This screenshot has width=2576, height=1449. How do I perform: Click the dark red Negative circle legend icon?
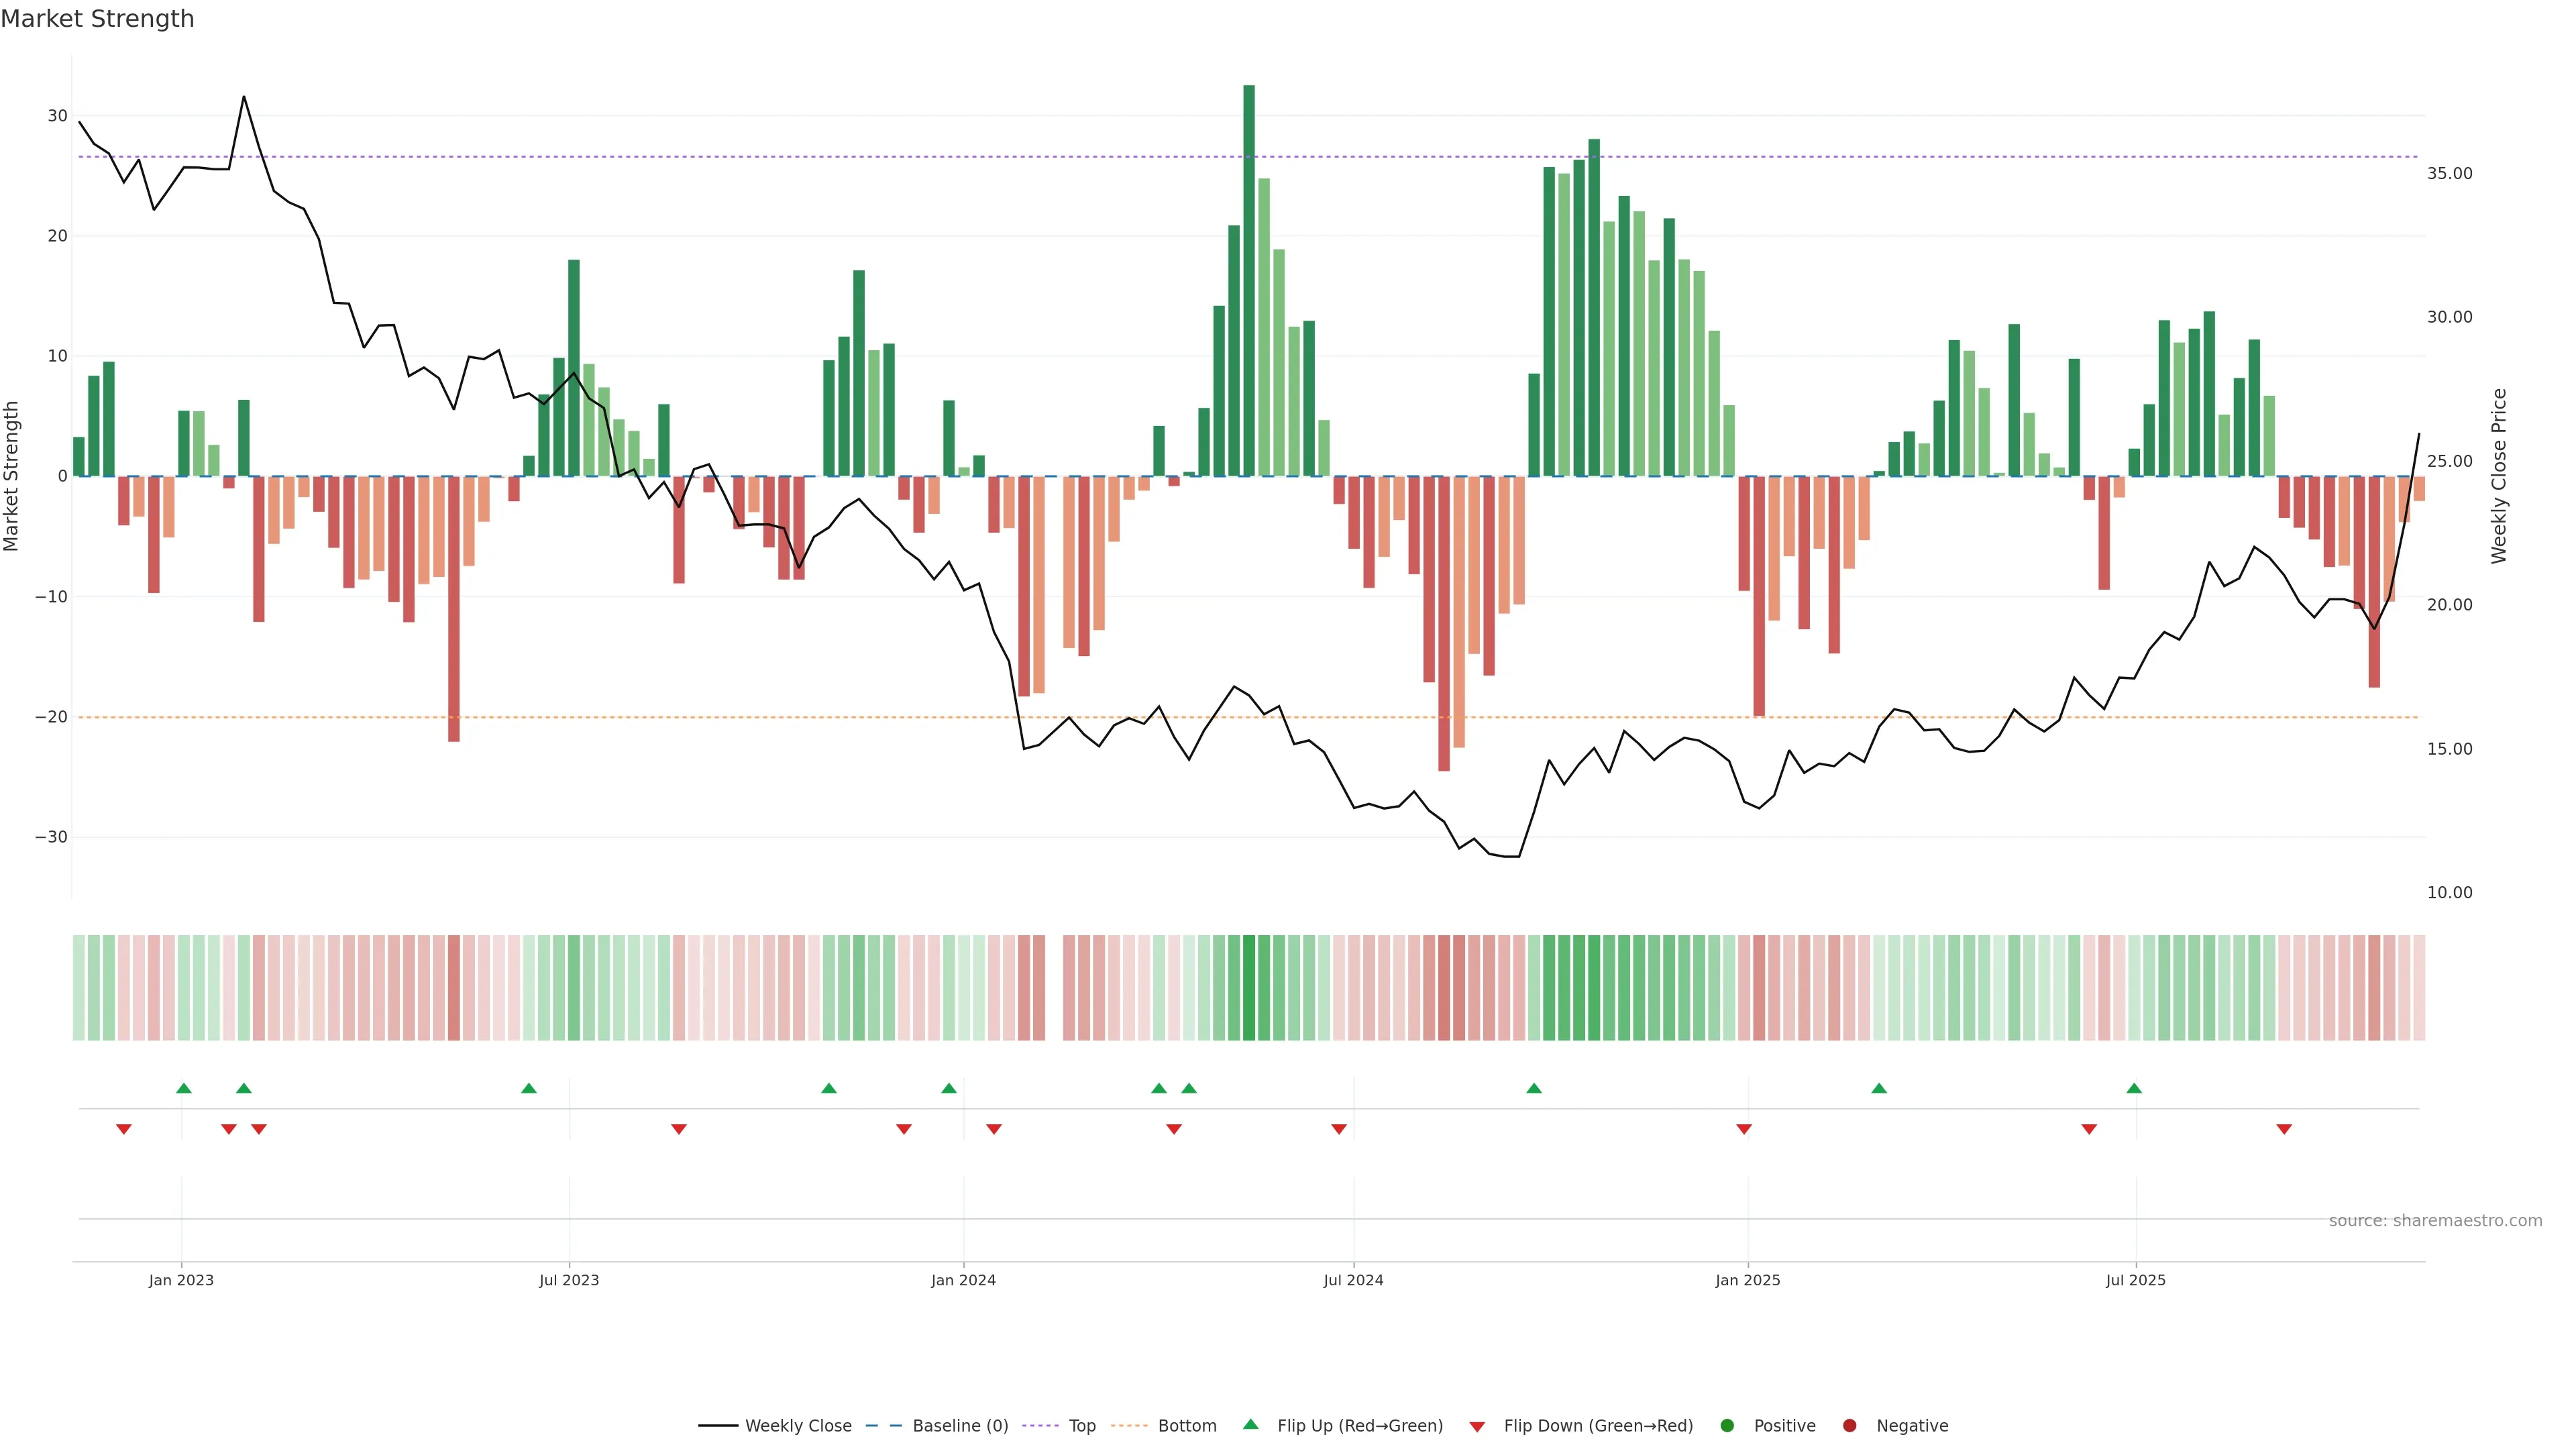pos(1849,1425)
